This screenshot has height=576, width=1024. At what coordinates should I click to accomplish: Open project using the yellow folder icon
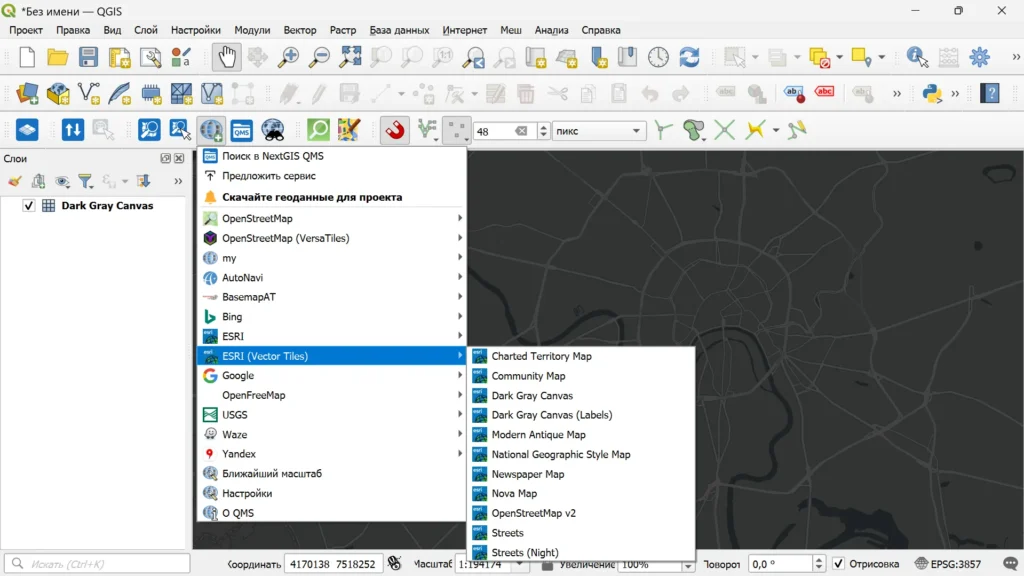(x=57, y=57)
